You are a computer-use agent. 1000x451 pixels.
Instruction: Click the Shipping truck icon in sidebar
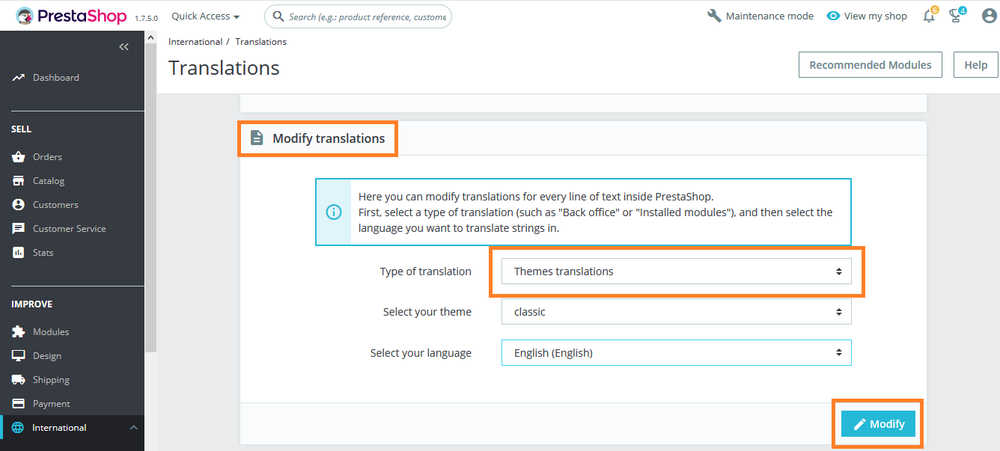tap(18, 380)
